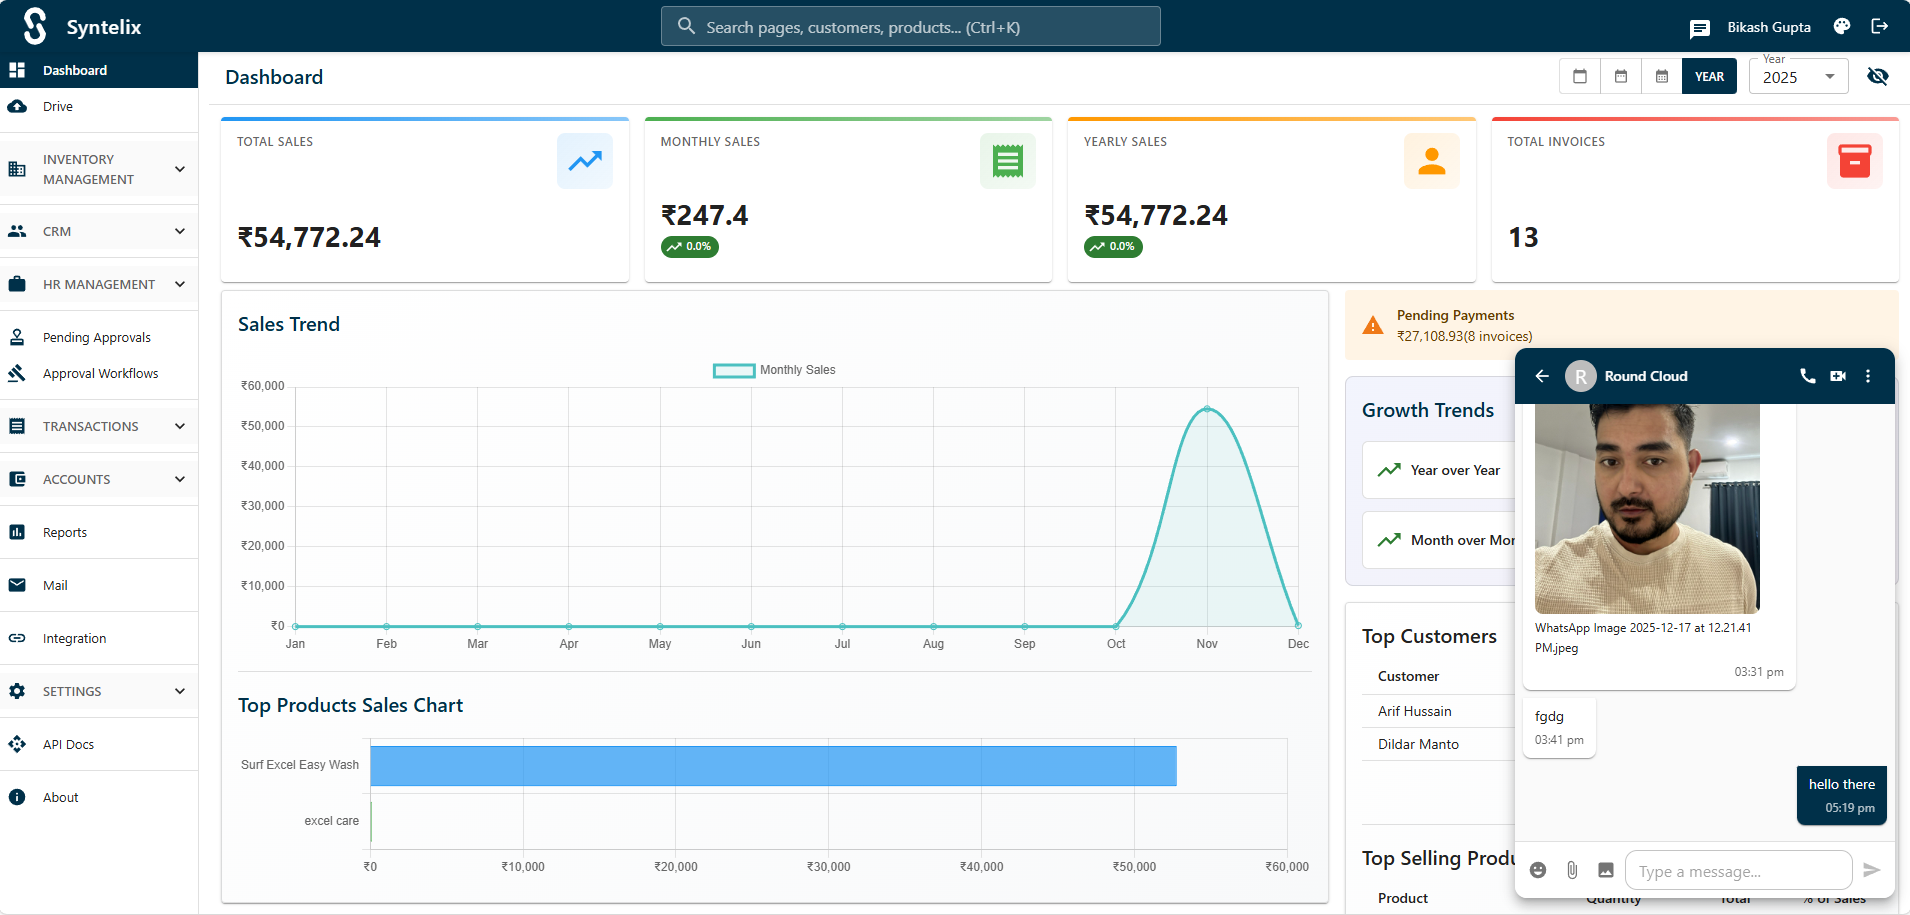Viewport: 1910px width, 915px height.
Task: Expand the HR Management section
Action: pyautogui.click(x=99, y=284)
